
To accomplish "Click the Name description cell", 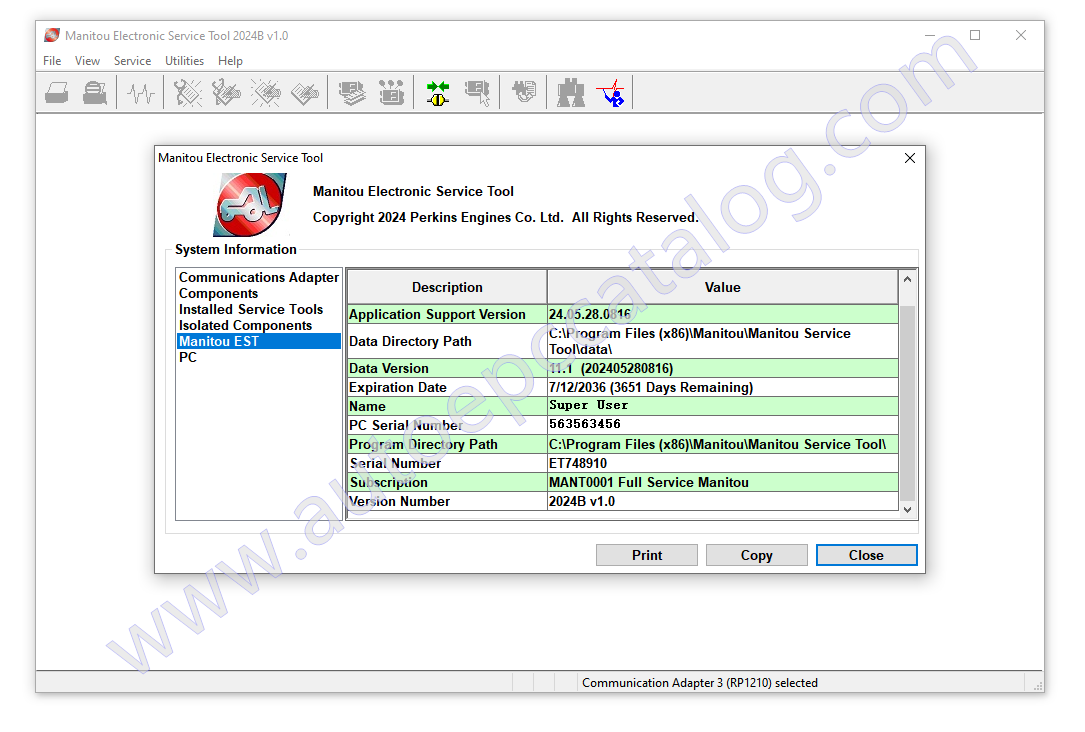I will 447,406.
